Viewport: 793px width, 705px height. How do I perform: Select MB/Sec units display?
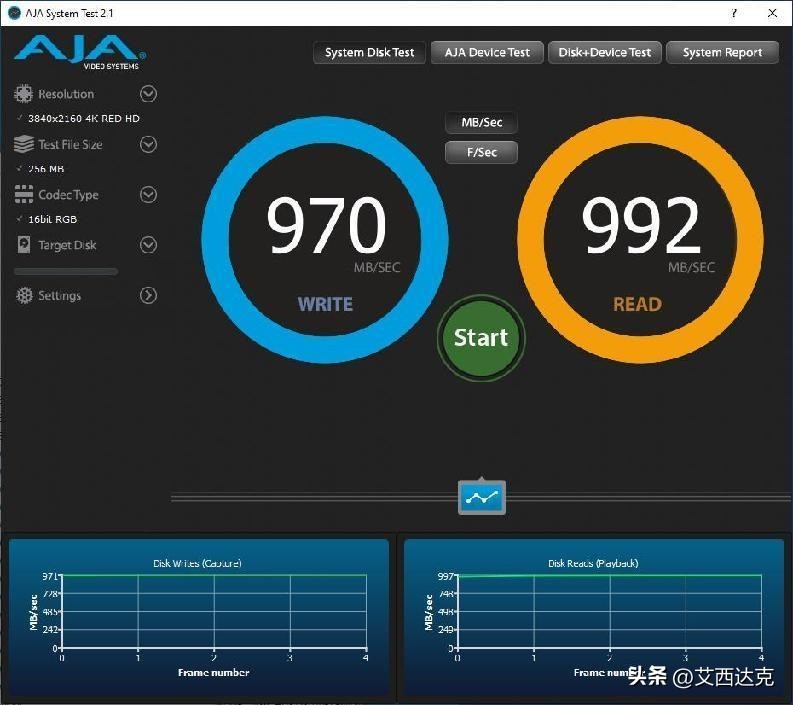(x=481, y=123)
